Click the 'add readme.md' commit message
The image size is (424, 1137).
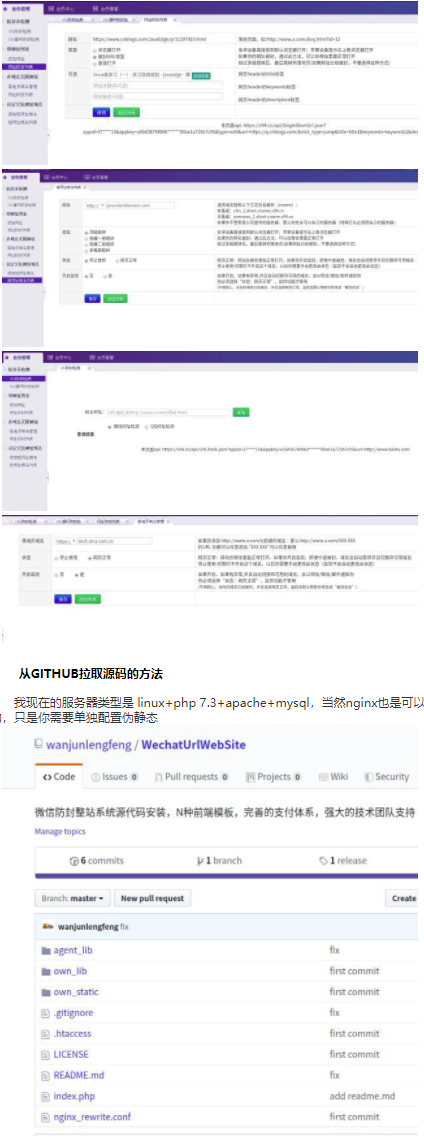(x=362, y=1096)
